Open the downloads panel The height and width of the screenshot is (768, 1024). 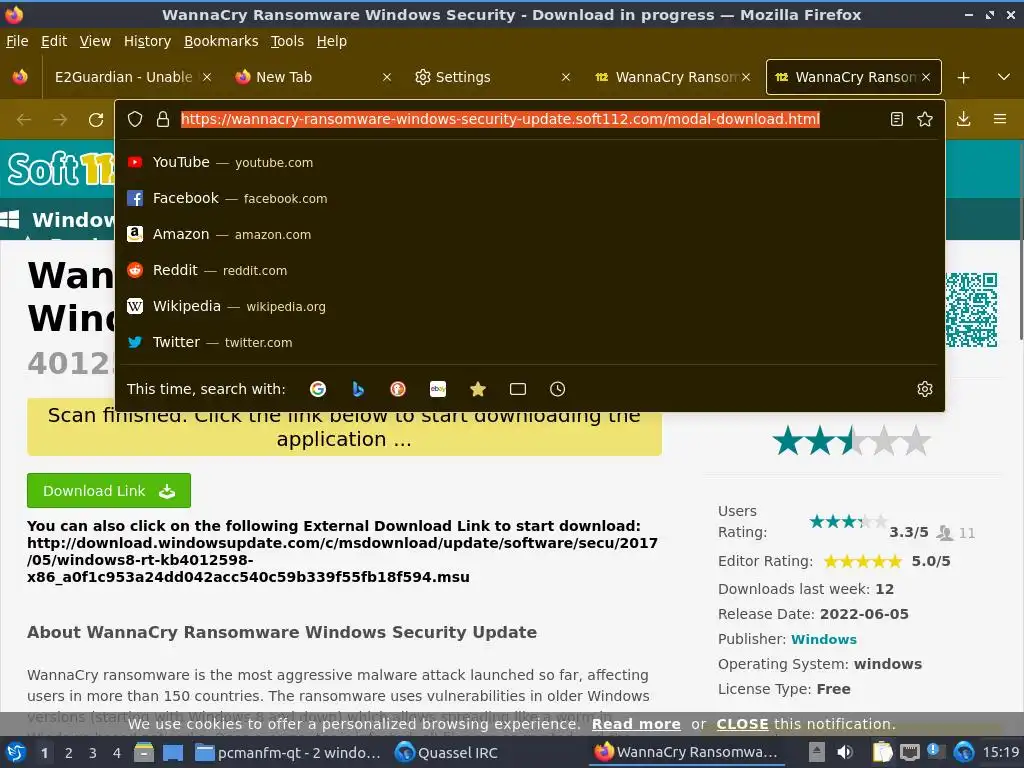(x=963, y=119)
